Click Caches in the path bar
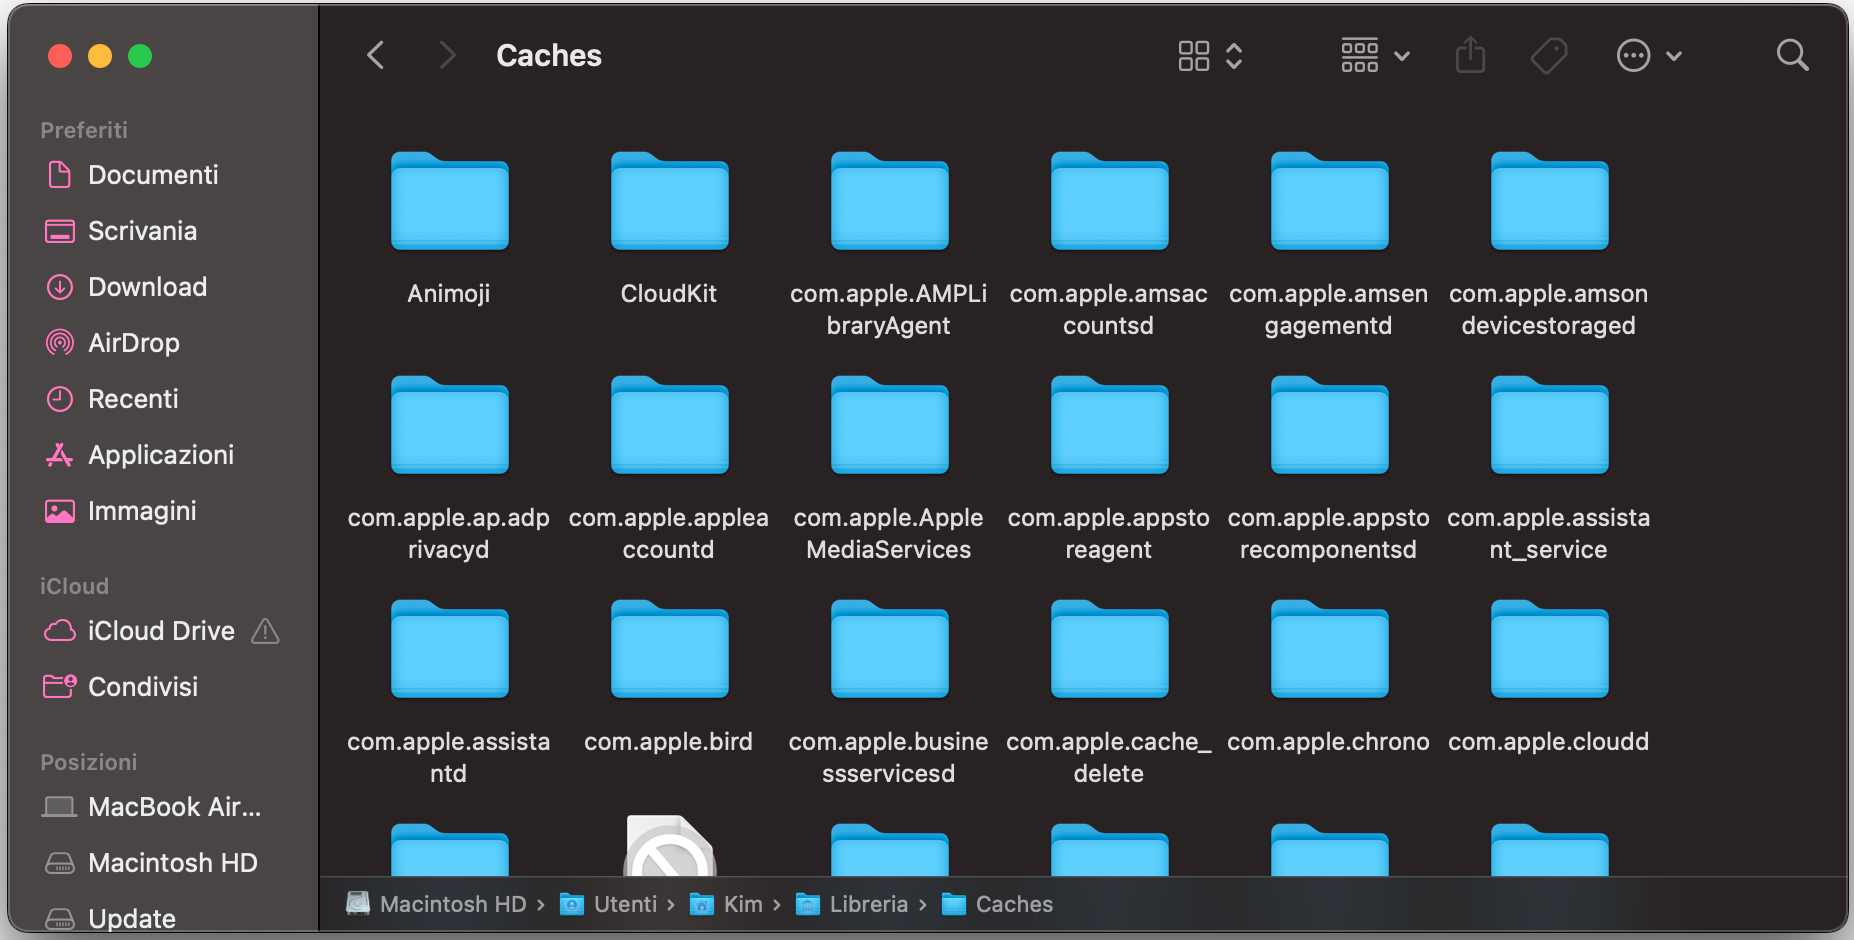The width and height of the screenshot is (1854, 940). pyautogui.click(x=998, y=904)
